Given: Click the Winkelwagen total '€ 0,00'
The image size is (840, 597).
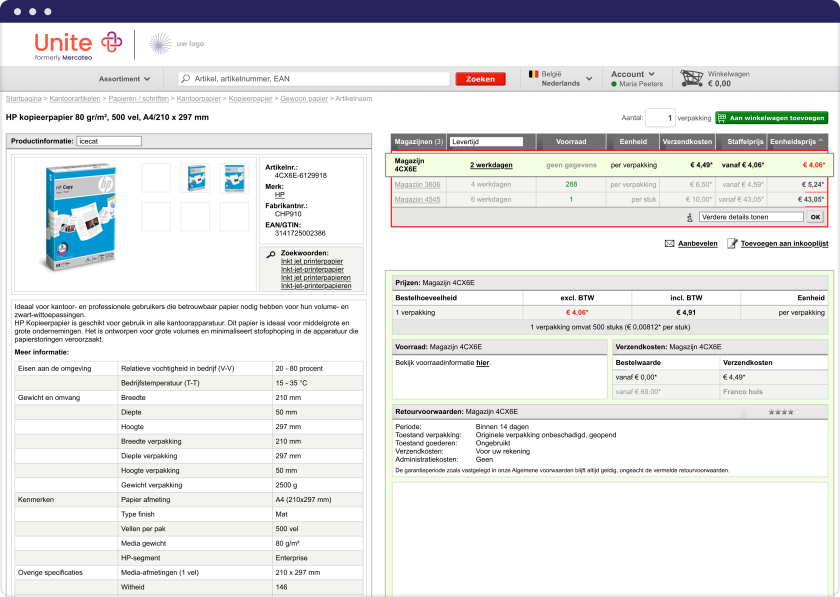Looking at the screenshot, I should tap(719, 84).
